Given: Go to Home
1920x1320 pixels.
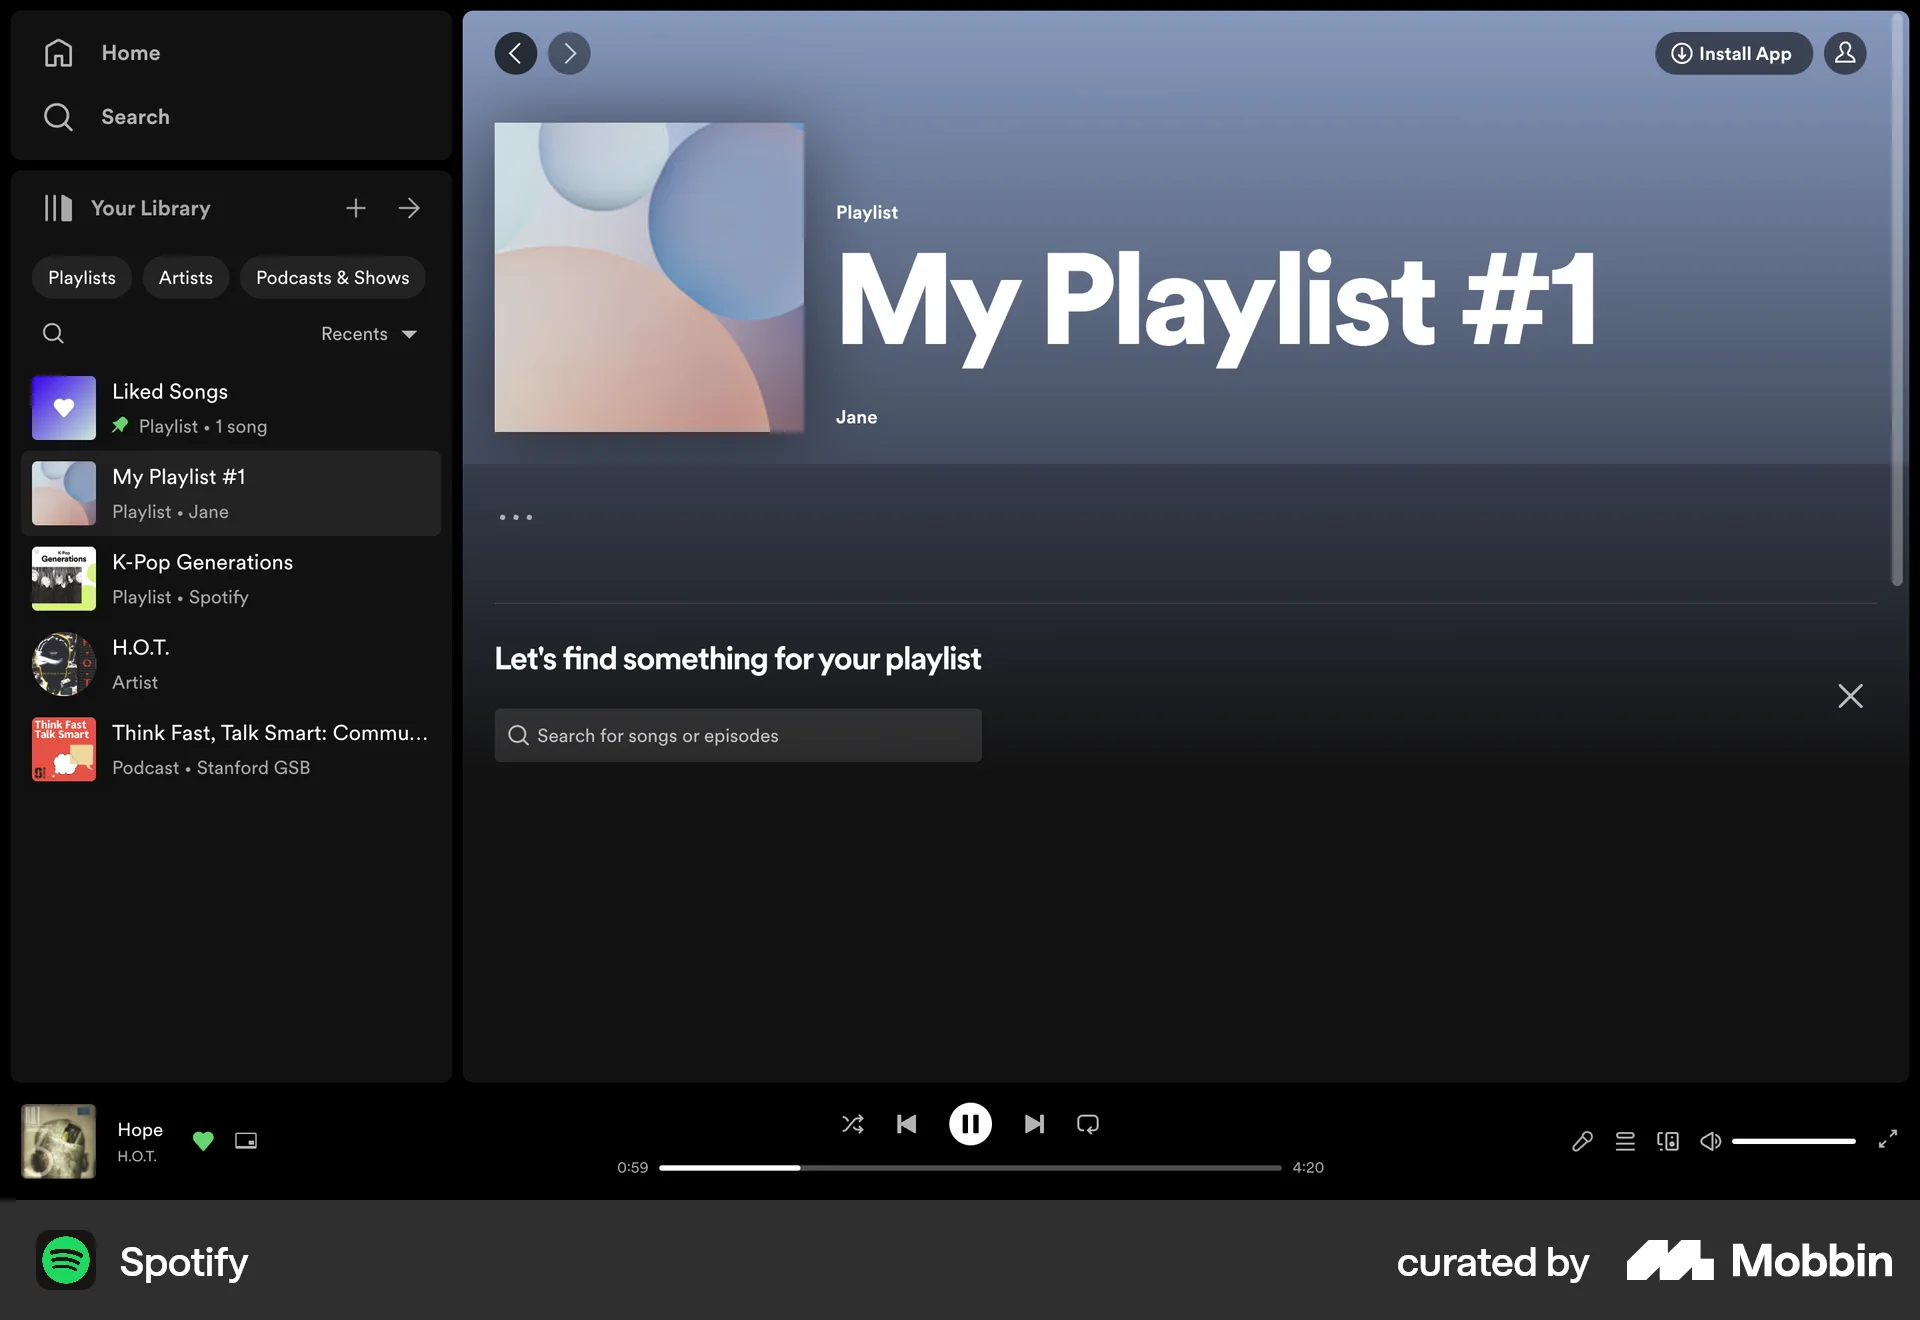Looking at the screenshot, I should coord(131,53).
